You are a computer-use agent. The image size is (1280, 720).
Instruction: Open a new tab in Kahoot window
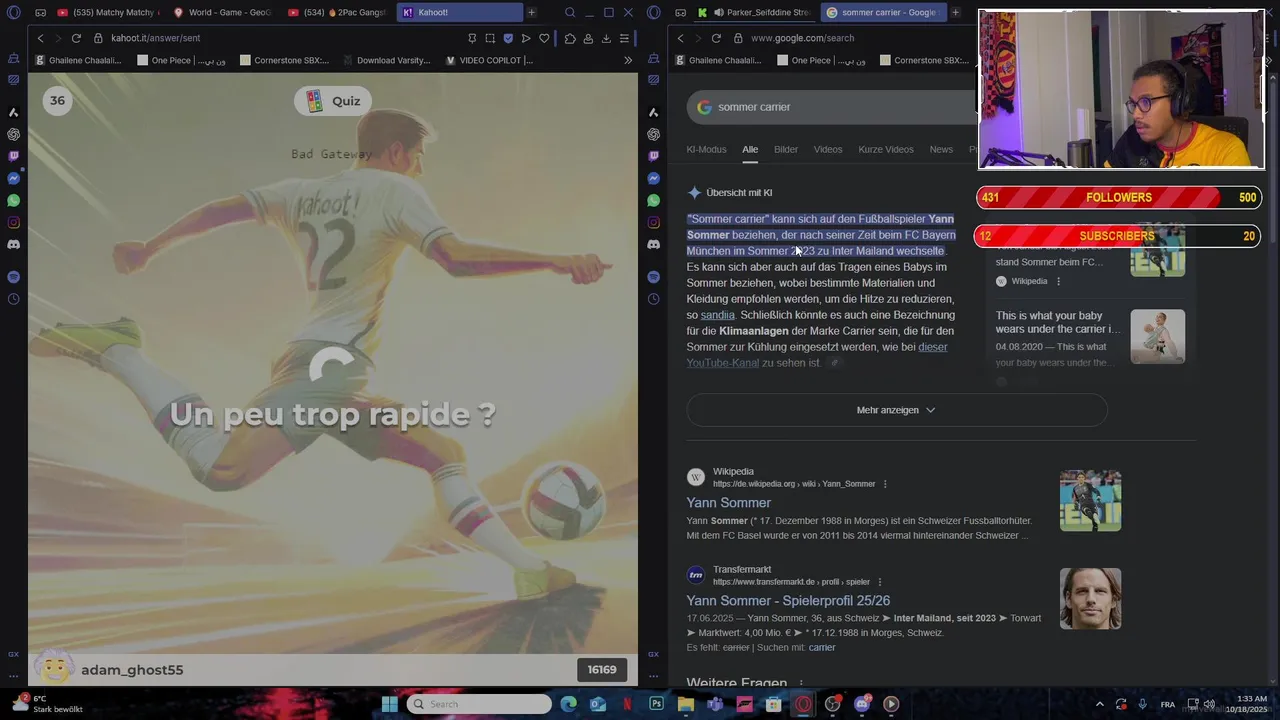[x=531, y=12]
